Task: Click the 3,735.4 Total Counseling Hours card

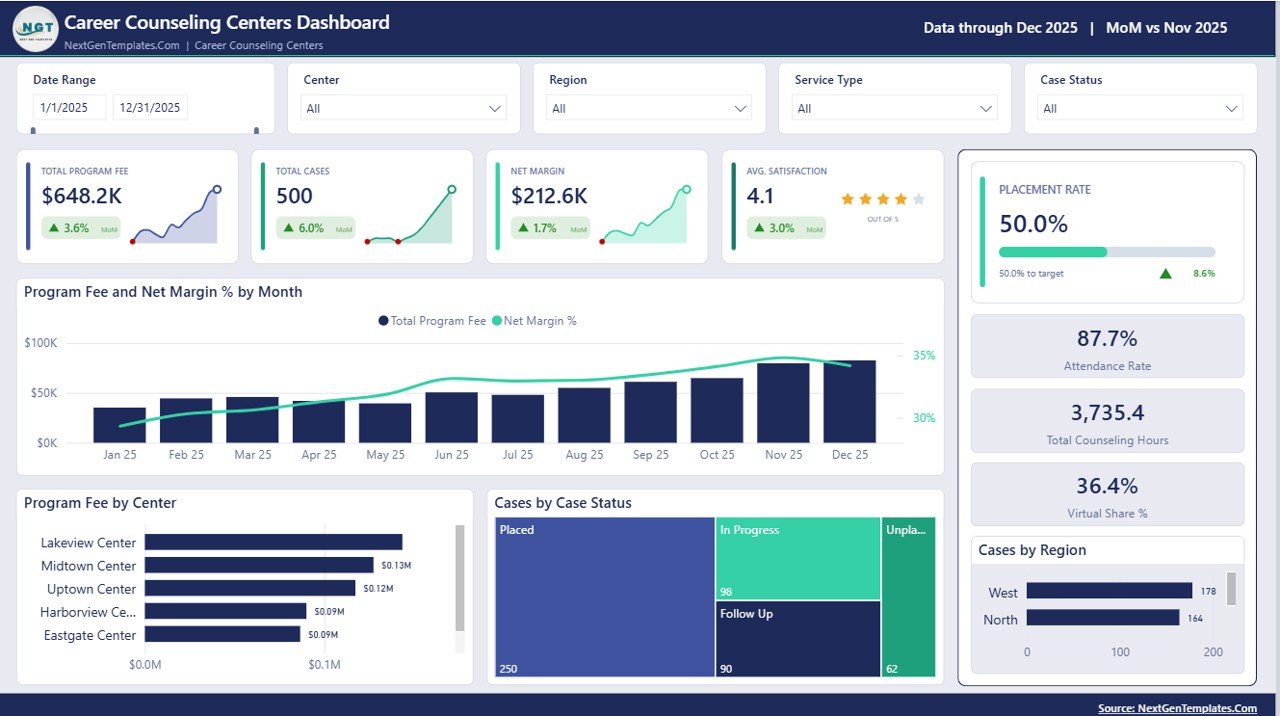Action: (1107, 420)
